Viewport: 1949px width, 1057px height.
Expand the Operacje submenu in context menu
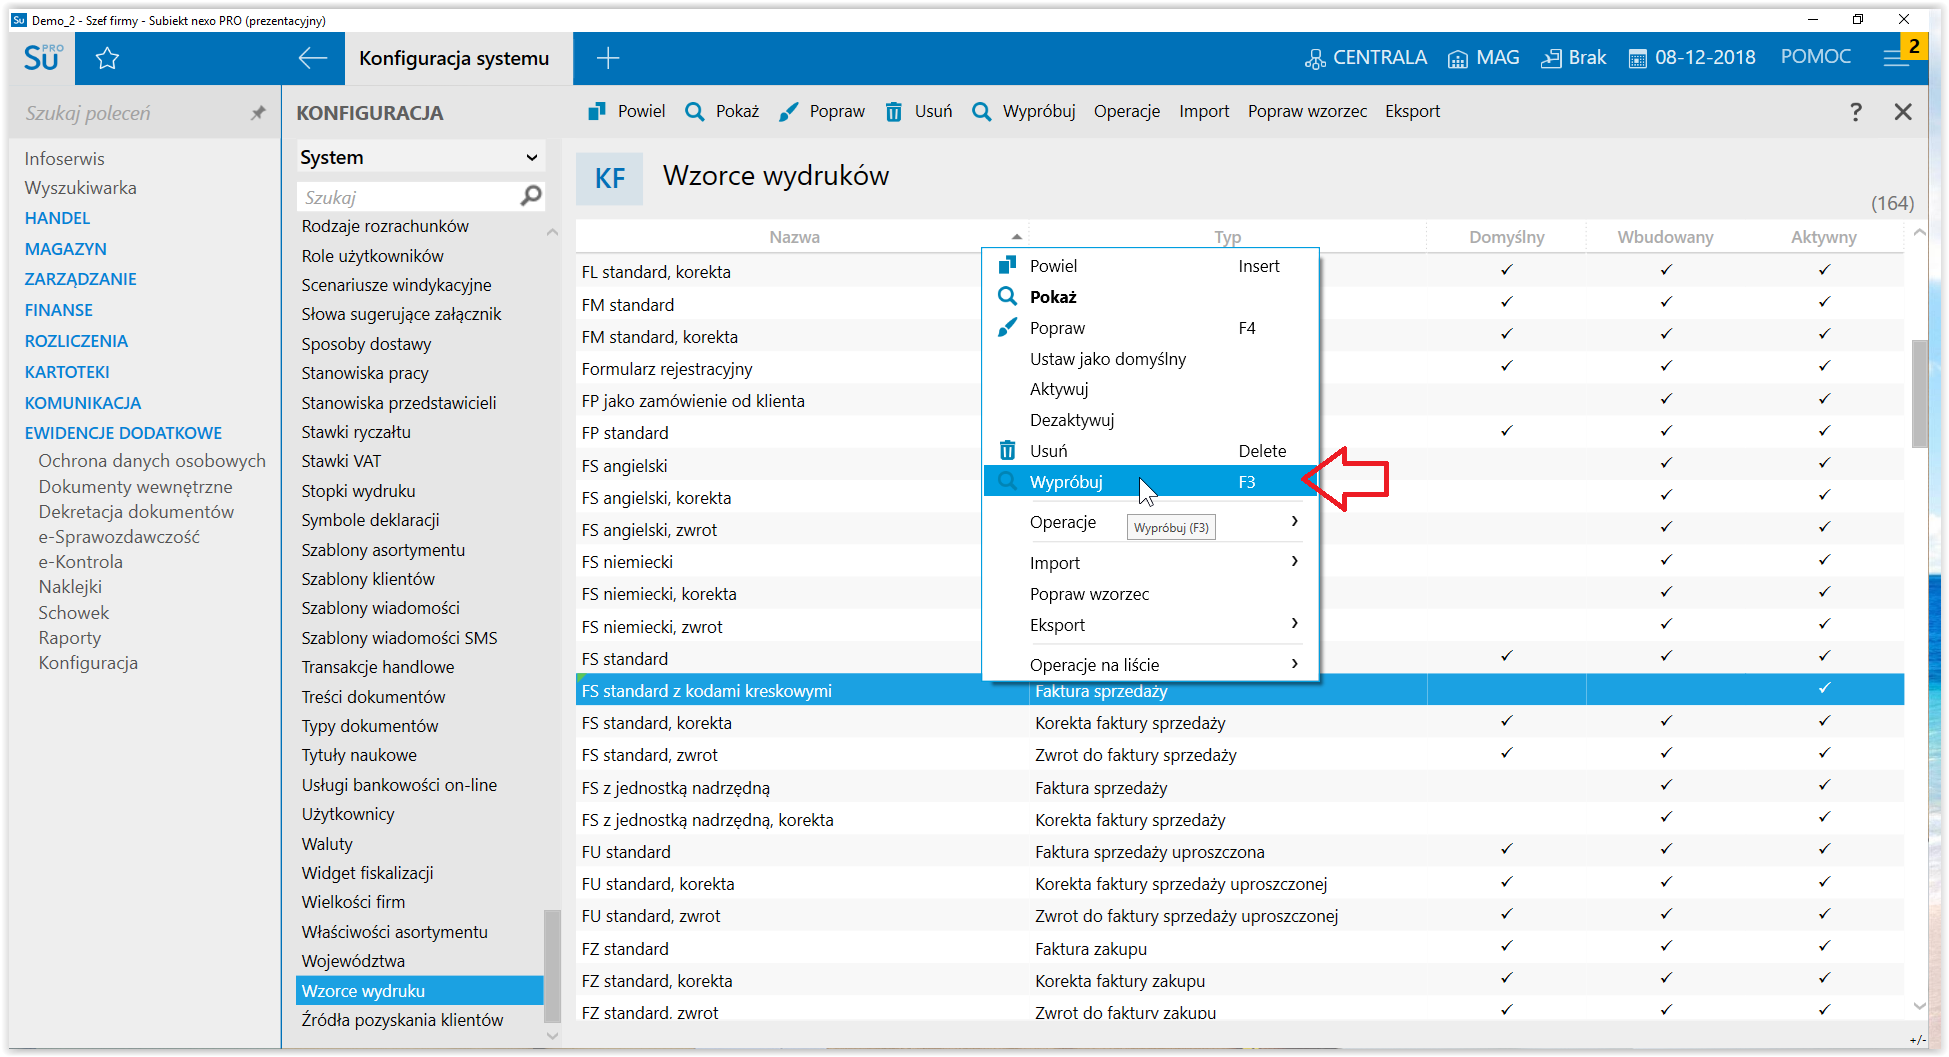(x=1150, y=522)
